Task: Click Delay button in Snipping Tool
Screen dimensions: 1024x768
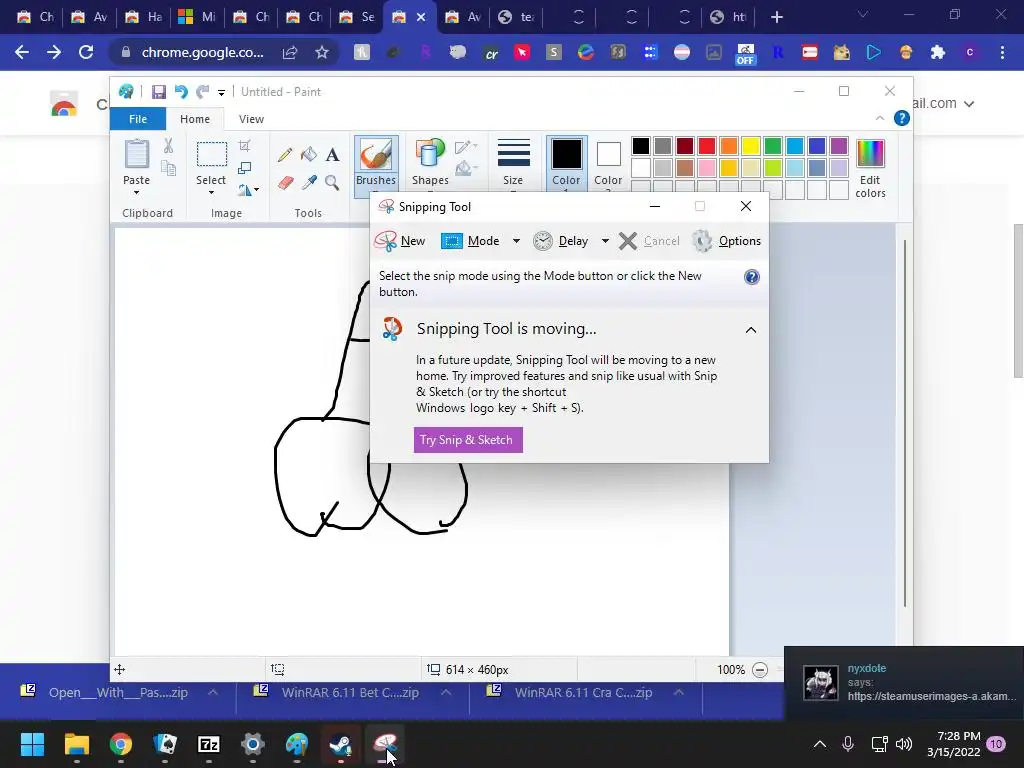Action: (562, 241)
